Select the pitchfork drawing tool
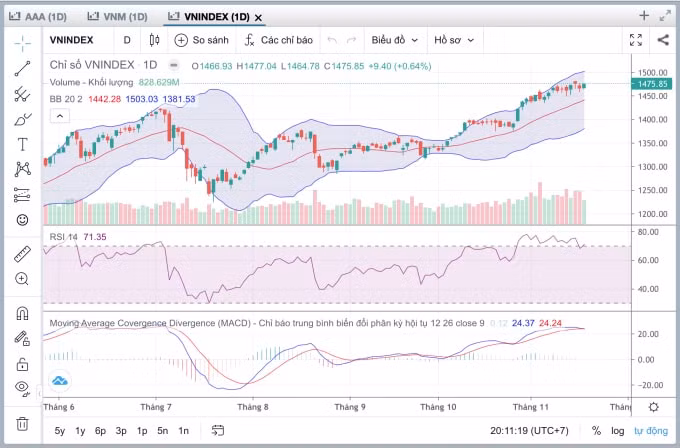 23,94
